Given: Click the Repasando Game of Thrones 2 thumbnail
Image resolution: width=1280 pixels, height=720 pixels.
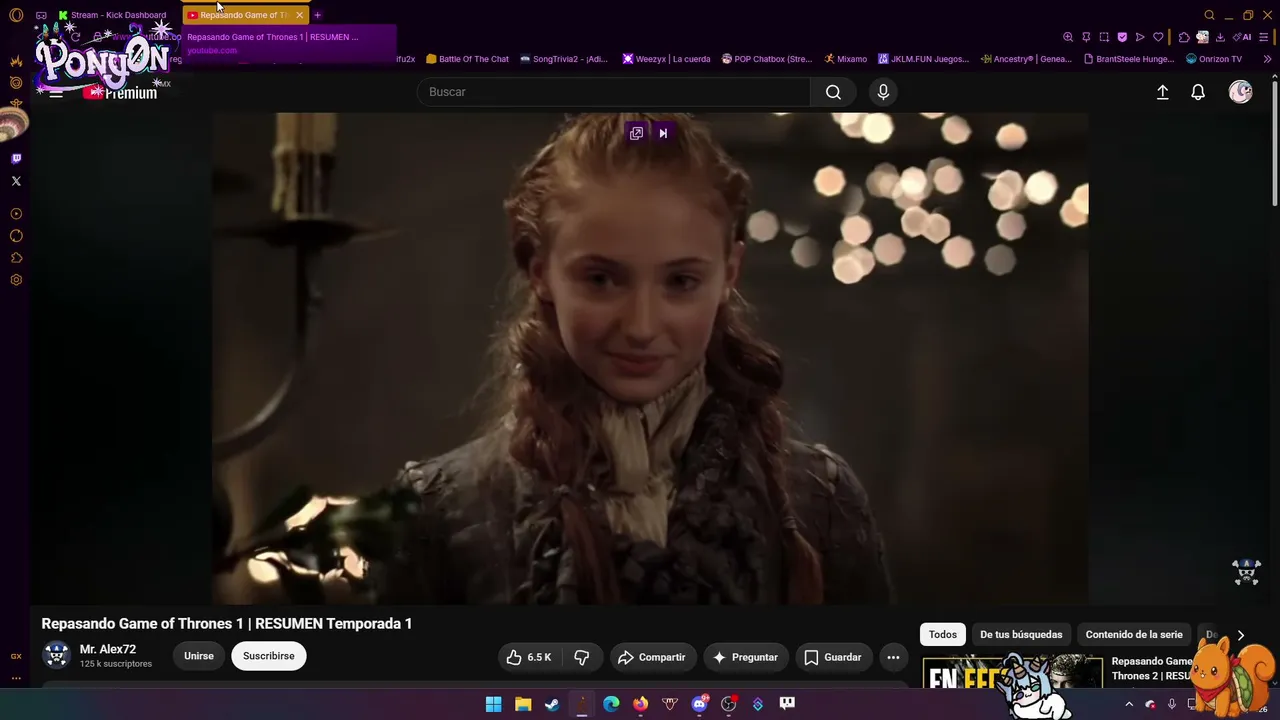Looking at the screenshot, I should point(1012,671).
